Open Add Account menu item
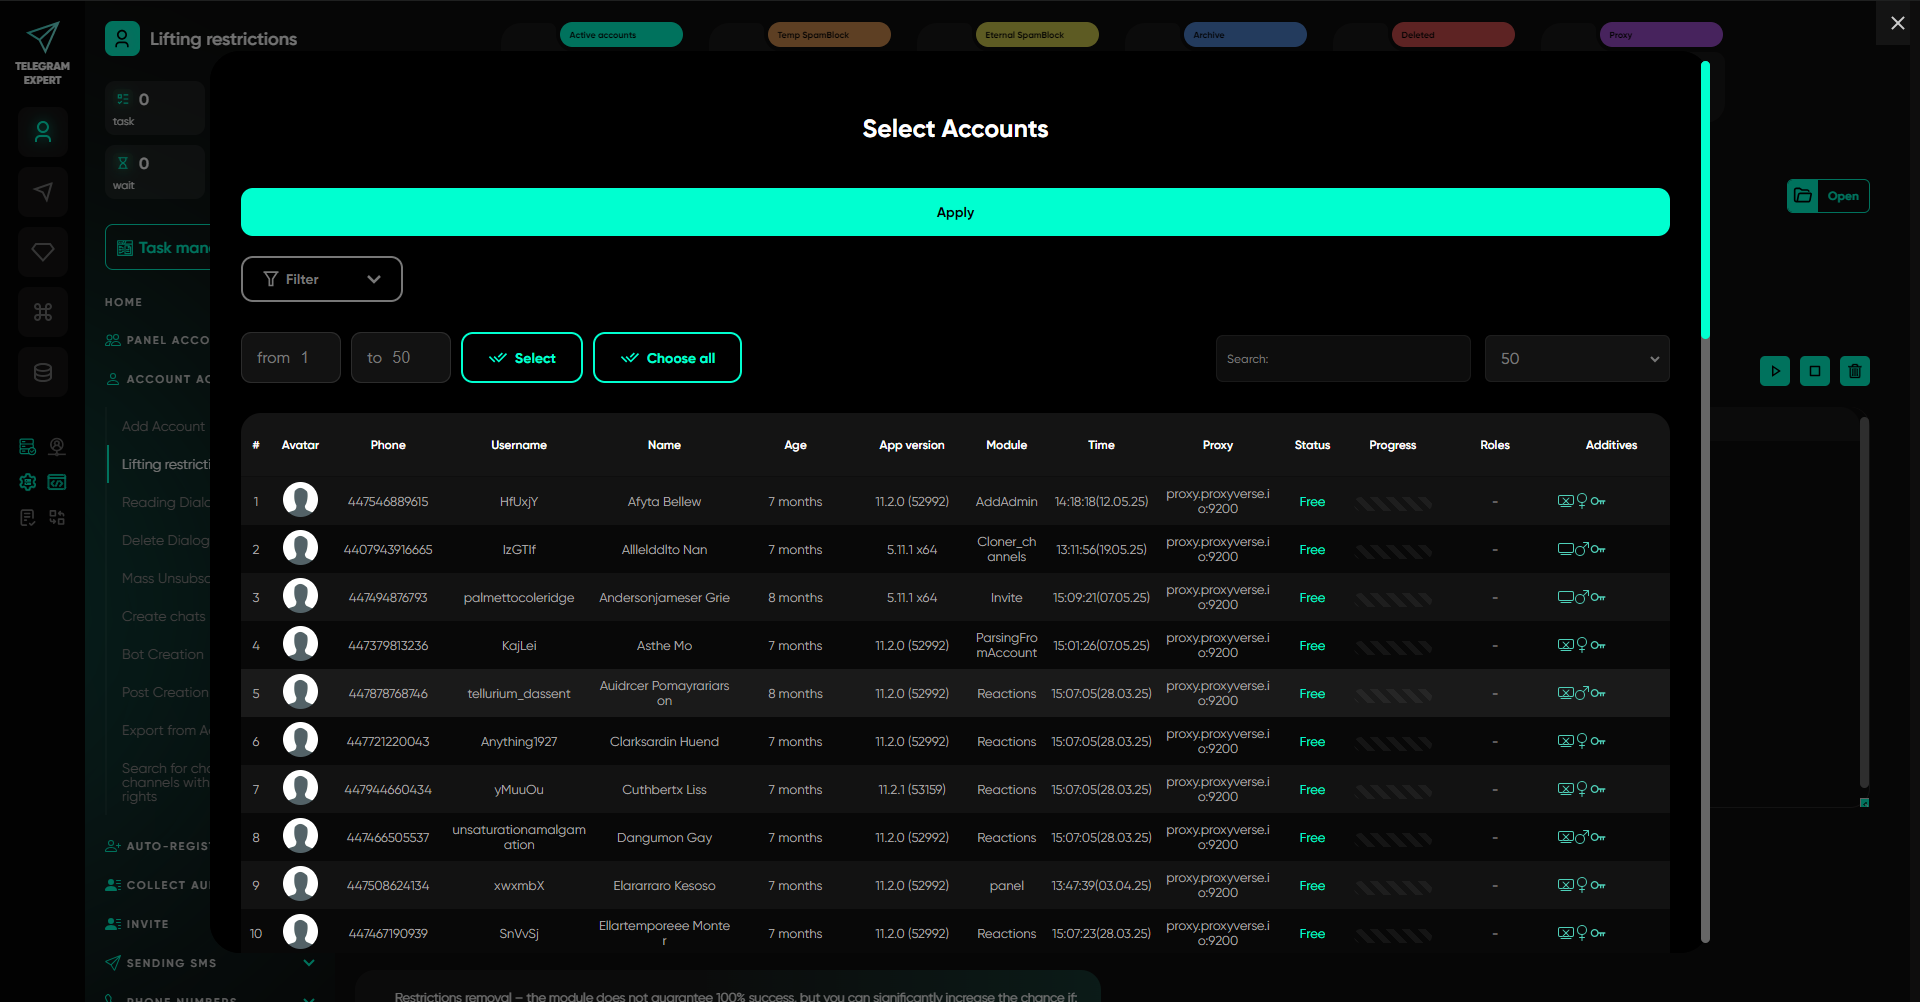Screen dimensions: 1920x1002 click(163, 426)
